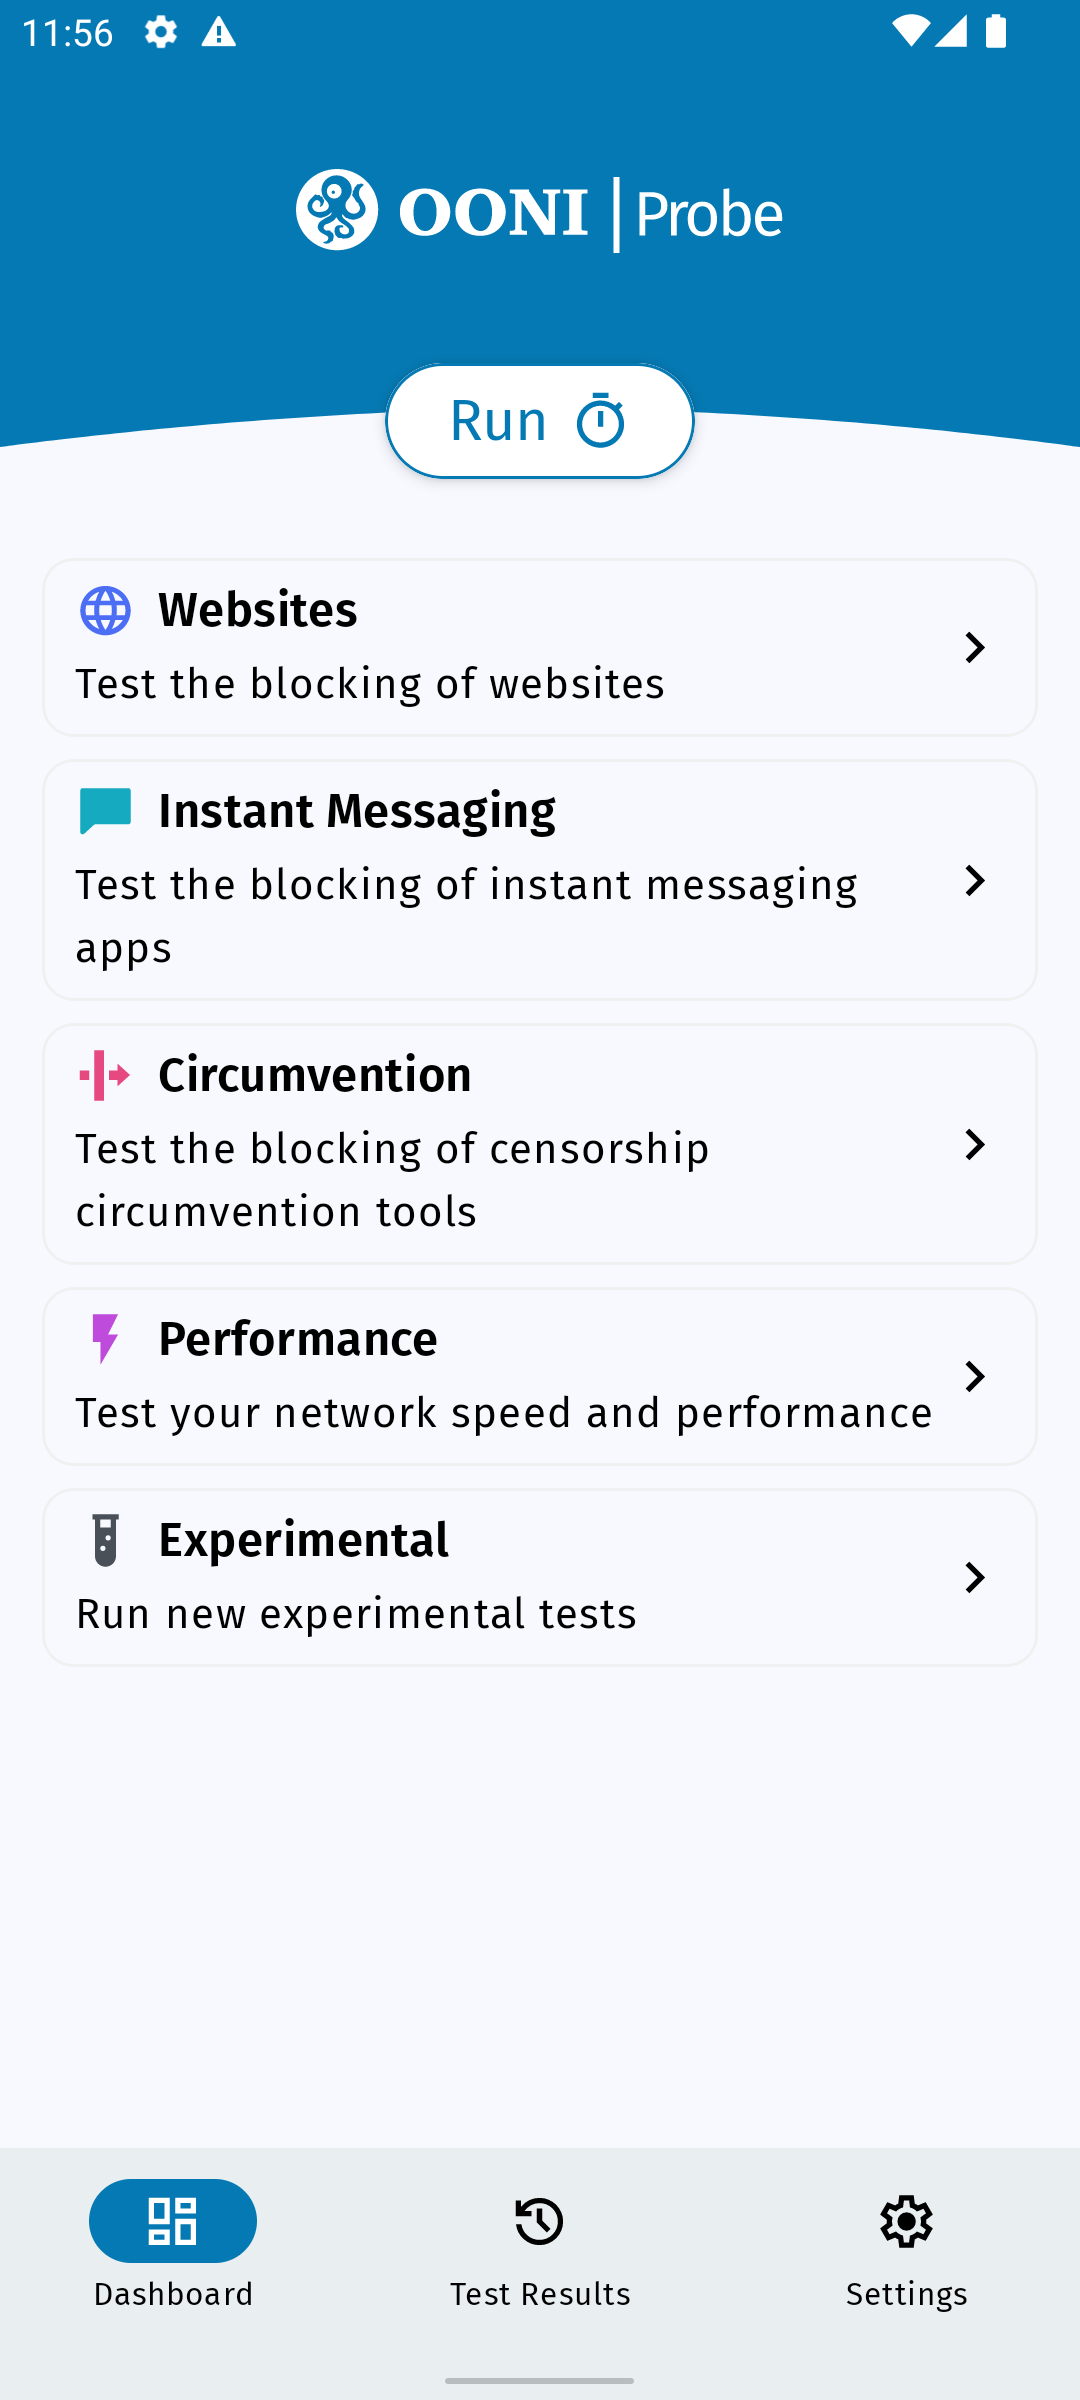Tap the settings gear in status bar
The height and width of the screenshot is (2400, 1080).
tap(161, 32)
